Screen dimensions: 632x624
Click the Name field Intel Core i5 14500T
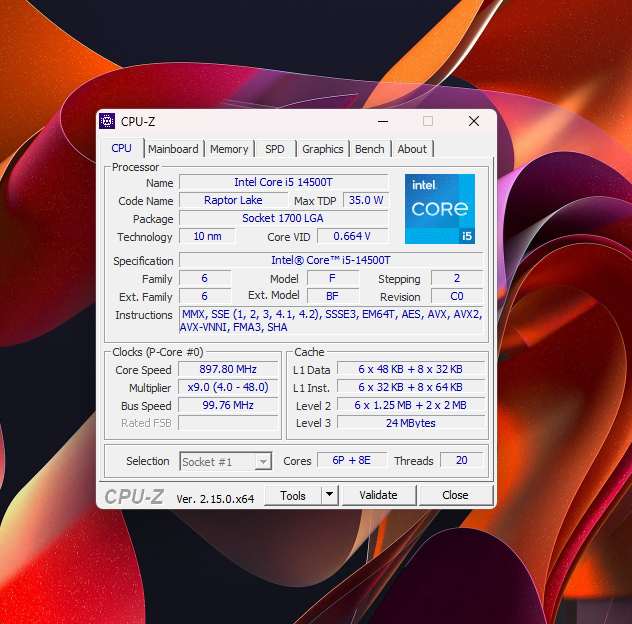pyautogui.click(x=284, y=182)
